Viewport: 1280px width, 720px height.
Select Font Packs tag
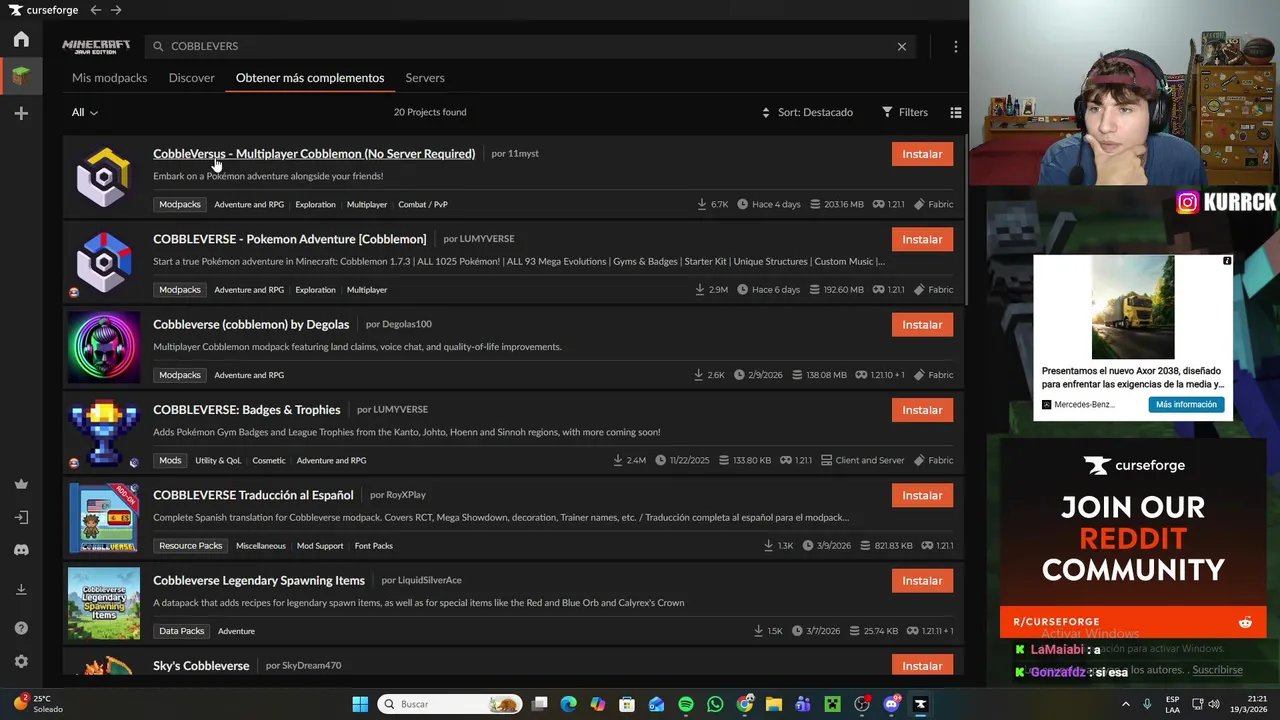(374, 546)
